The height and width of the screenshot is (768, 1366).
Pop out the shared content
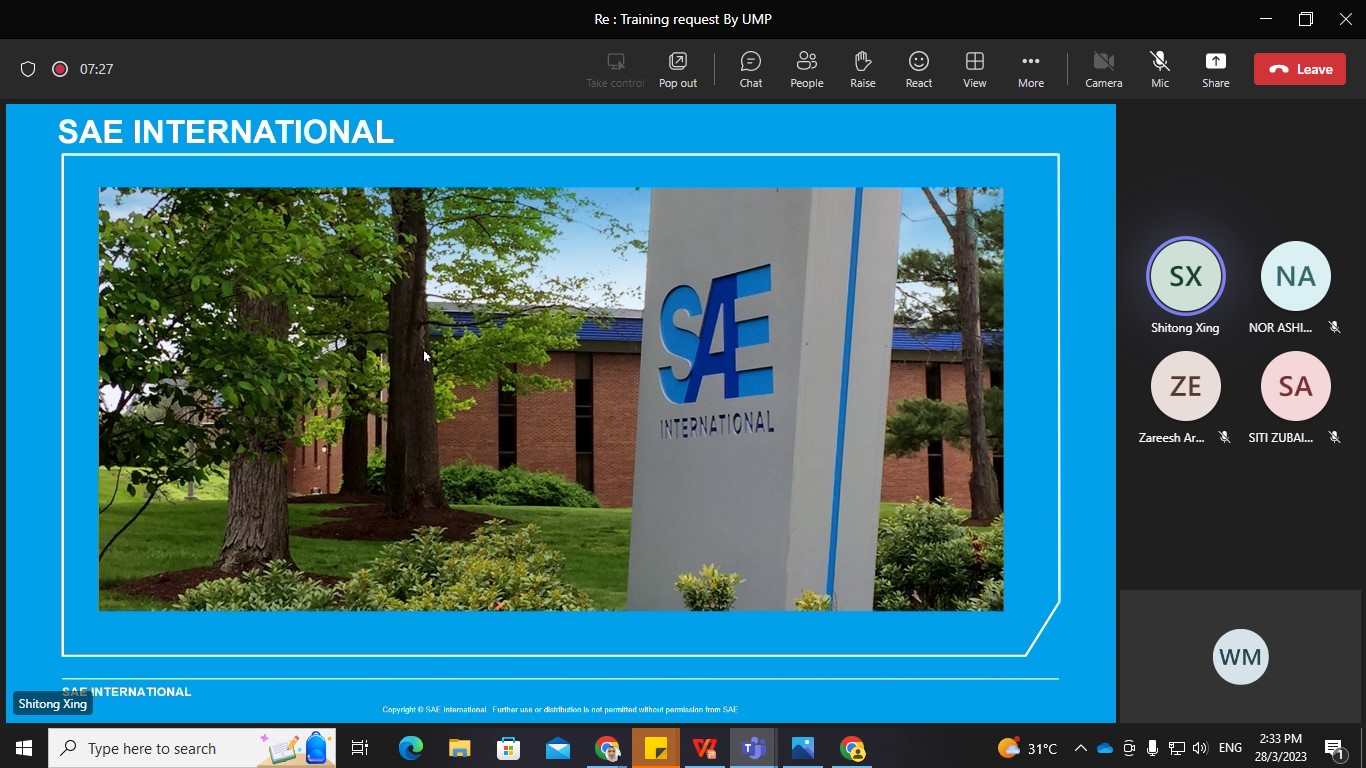678,69
